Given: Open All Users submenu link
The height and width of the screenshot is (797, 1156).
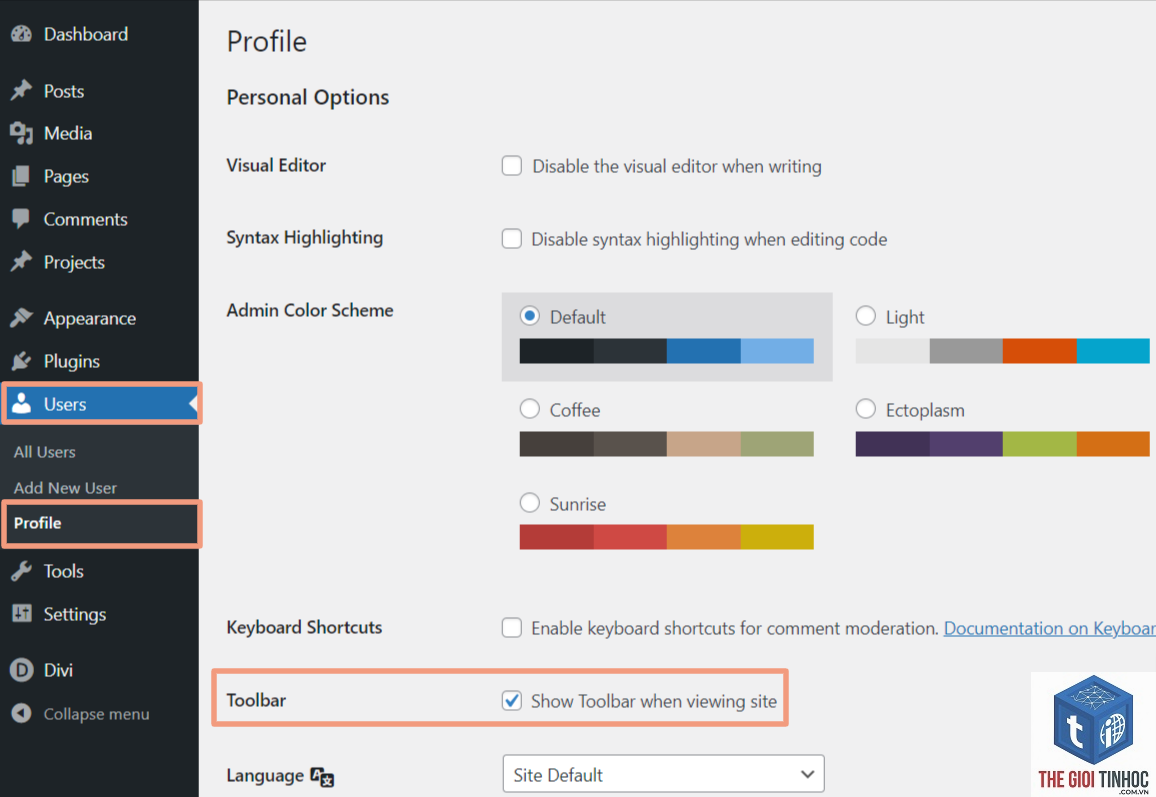Looking at the screenshot, I should tap(44, 452).
